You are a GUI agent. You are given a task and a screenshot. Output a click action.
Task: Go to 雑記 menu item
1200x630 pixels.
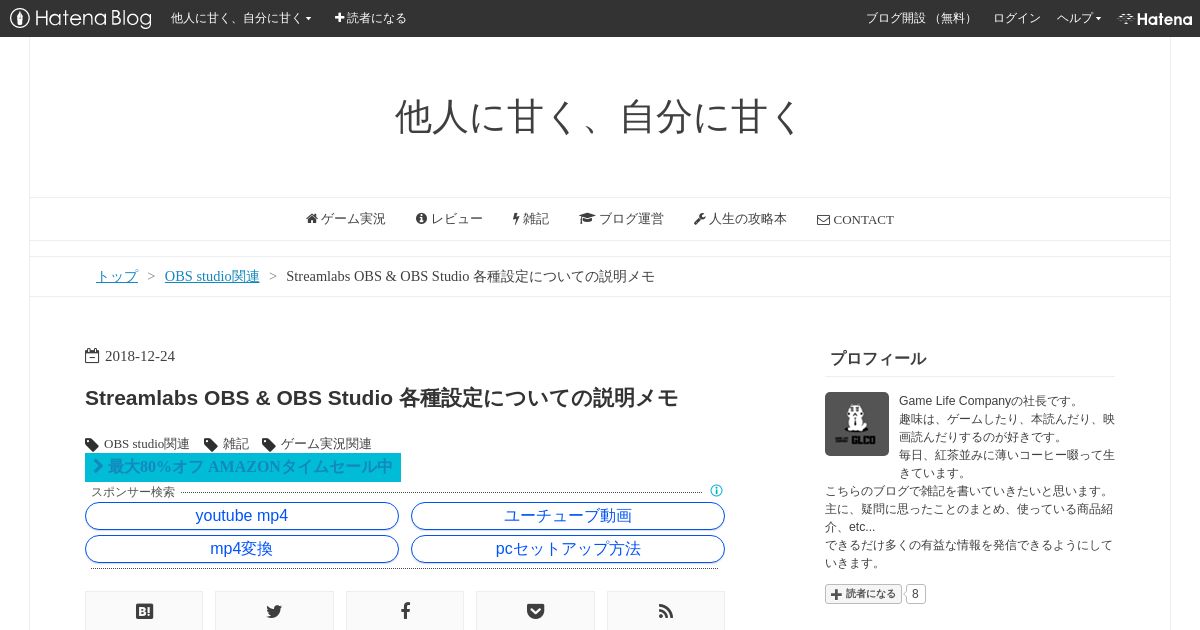tap(531, 219)
